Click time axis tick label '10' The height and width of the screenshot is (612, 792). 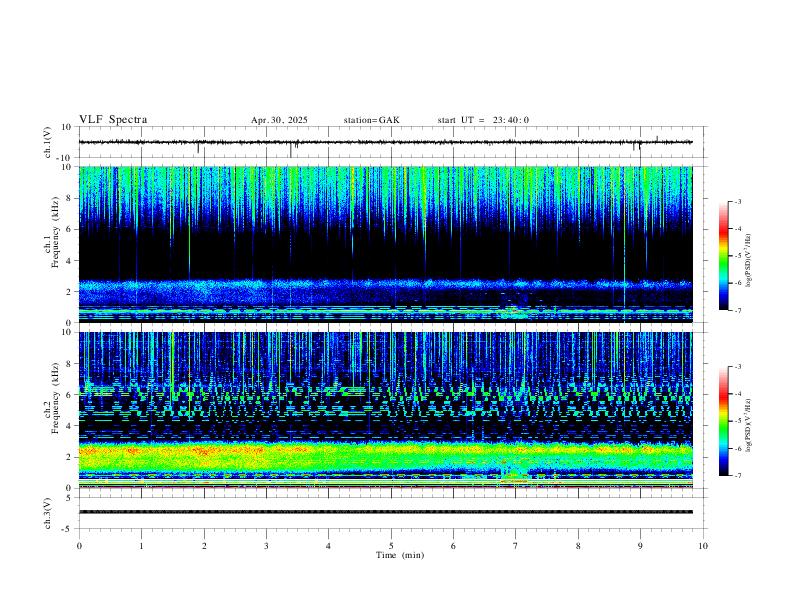coord(703,546)
